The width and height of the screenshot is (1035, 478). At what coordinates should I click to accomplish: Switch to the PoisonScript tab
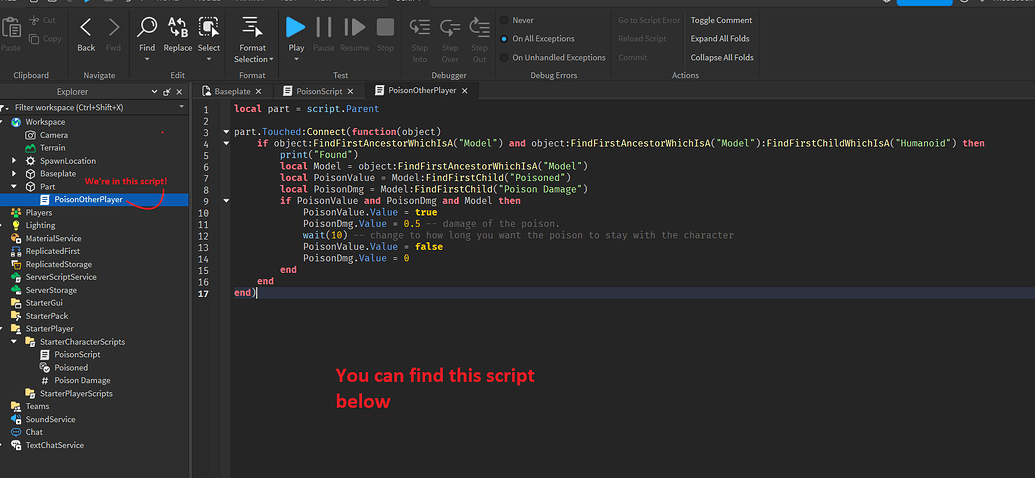pos(312,91)
